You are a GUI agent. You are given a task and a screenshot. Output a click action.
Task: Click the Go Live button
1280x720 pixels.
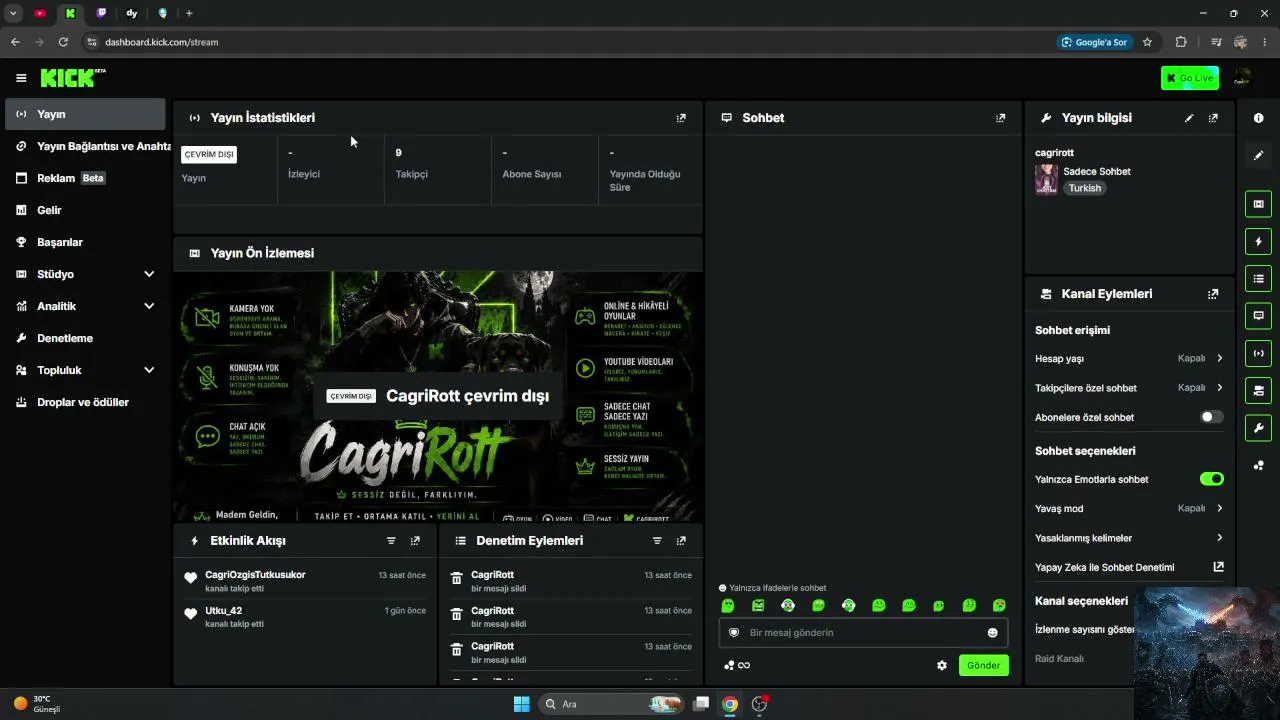pos(1190,78)
